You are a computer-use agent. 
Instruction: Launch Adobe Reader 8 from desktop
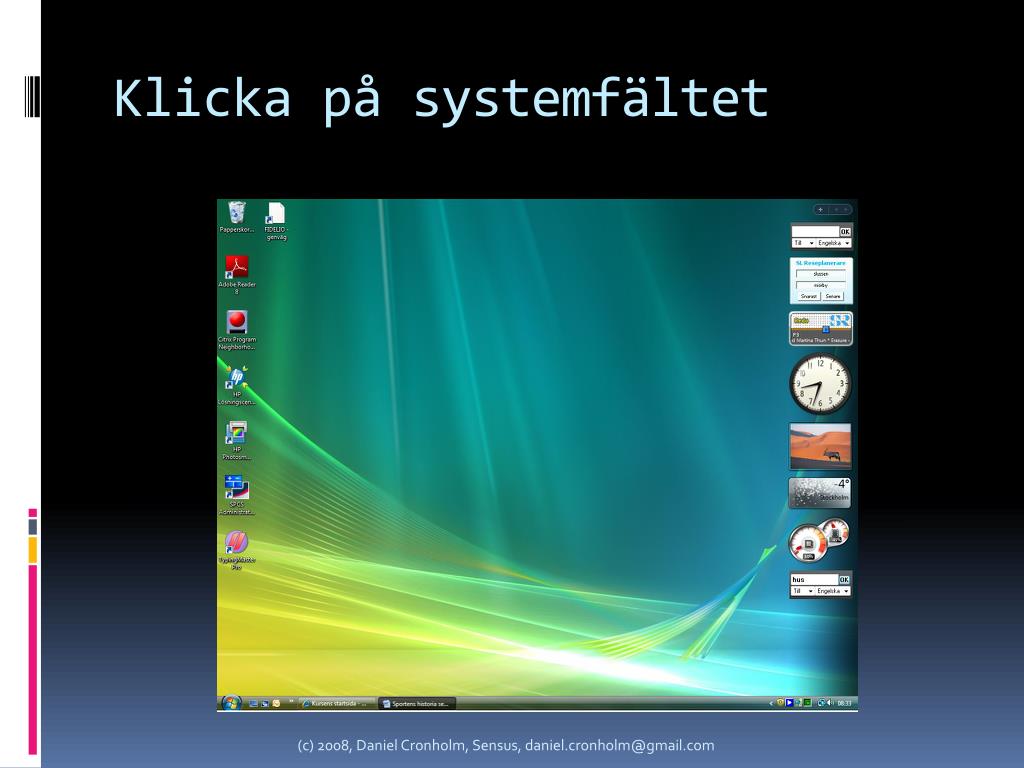click(236, 275)
